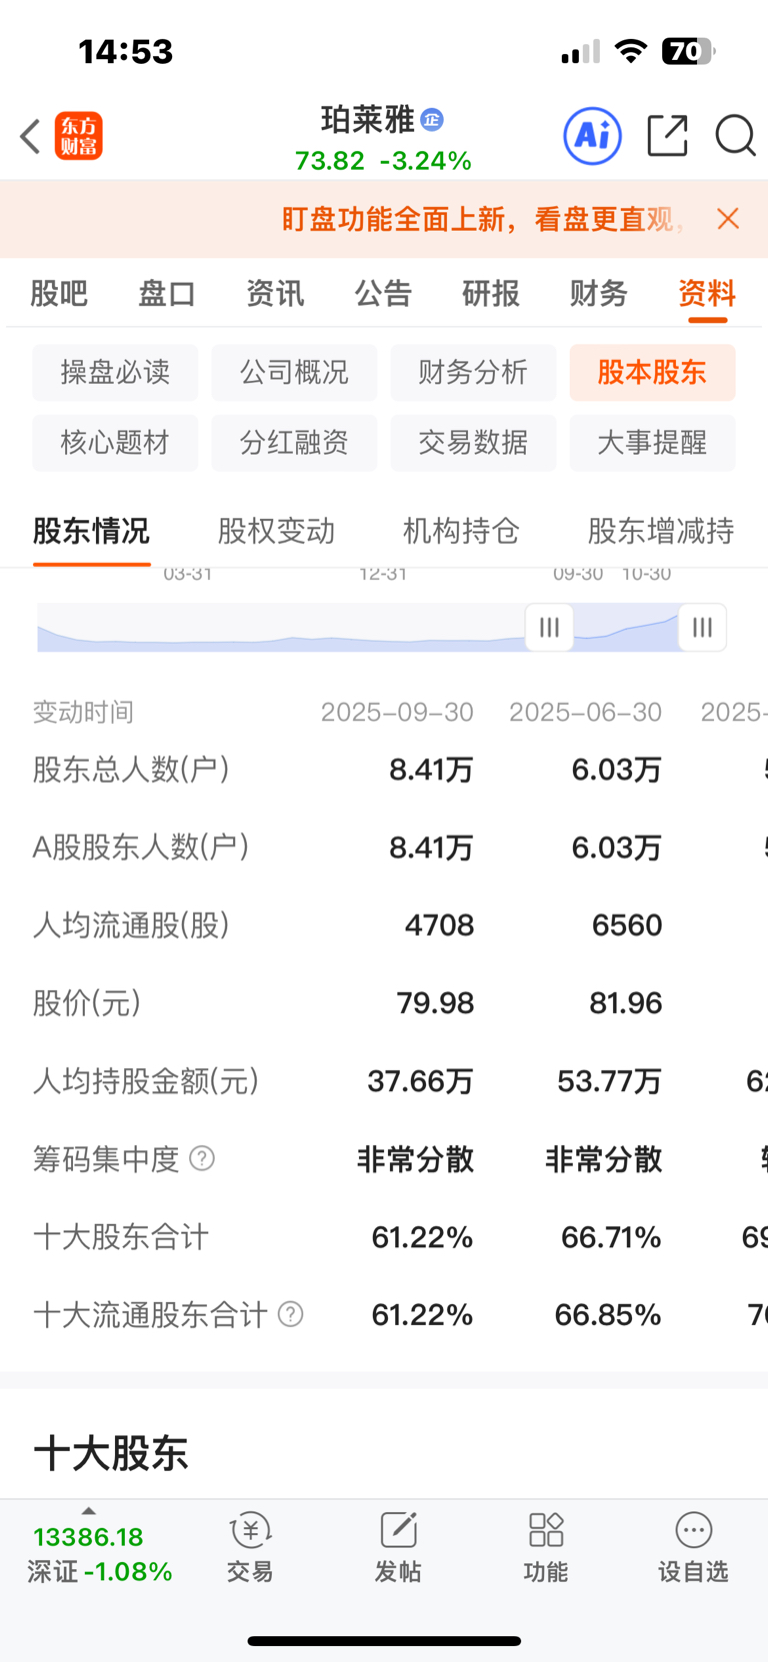Viewport: 768px width, 1663px height.
Task: Open the search magnifier icon
Action: point(735,135)
